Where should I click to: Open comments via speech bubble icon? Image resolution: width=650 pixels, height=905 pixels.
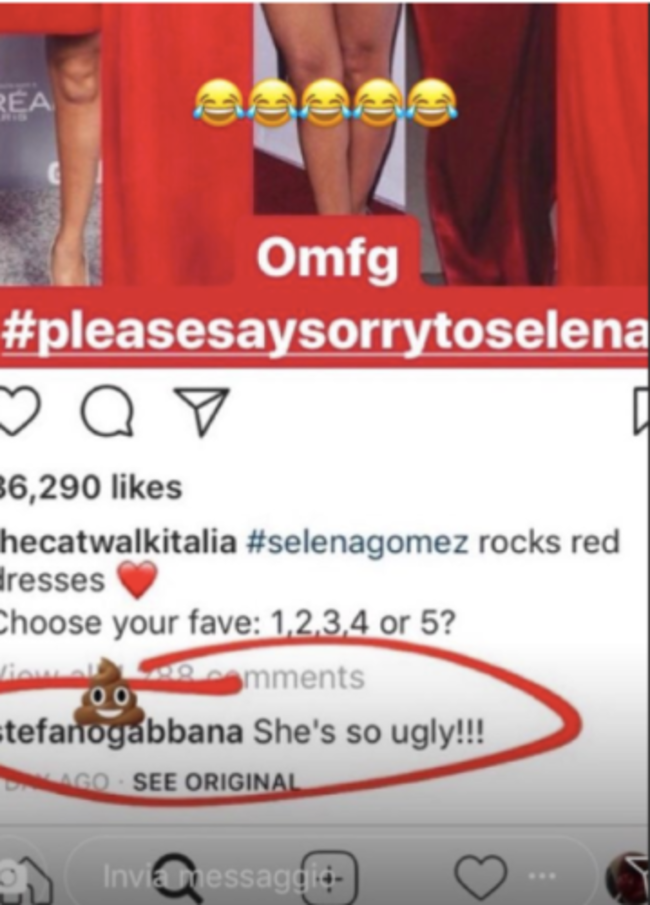107,413
